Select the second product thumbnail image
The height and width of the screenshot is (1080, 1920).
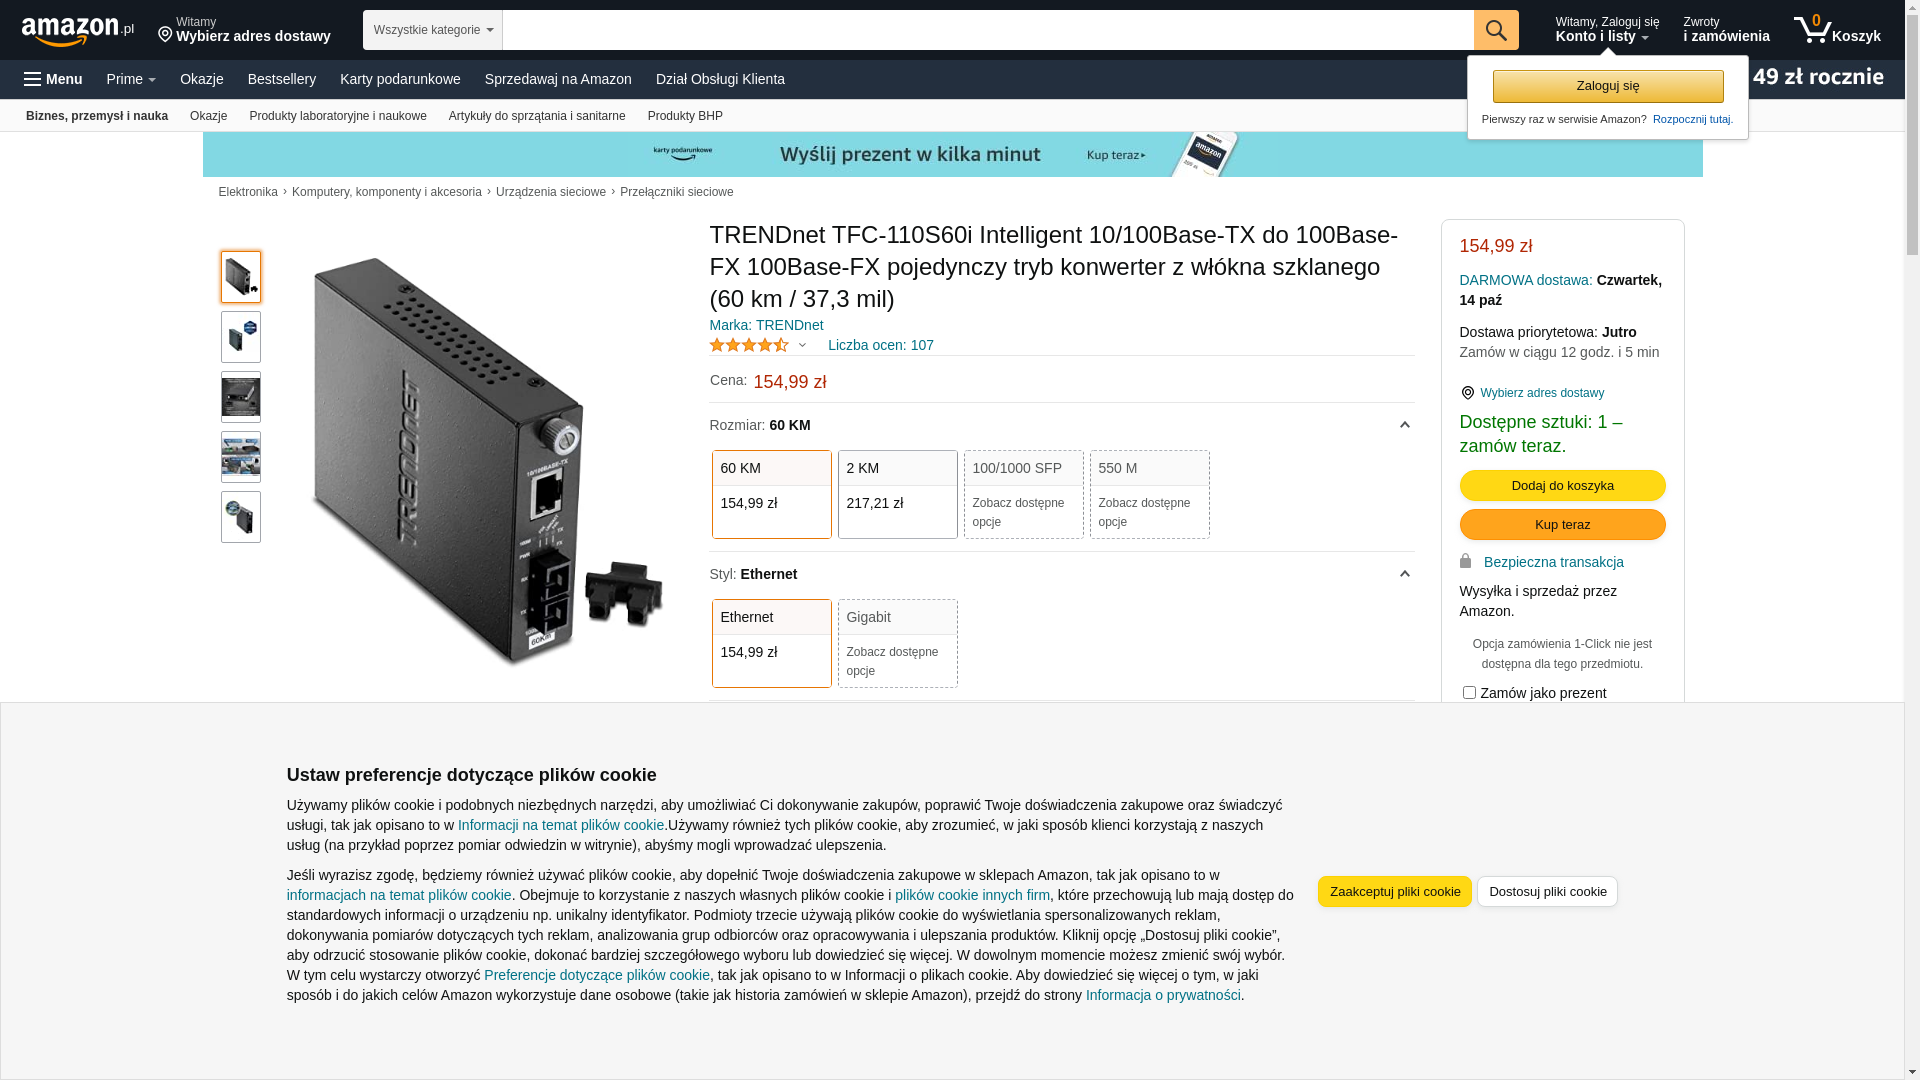pos(241,337)
